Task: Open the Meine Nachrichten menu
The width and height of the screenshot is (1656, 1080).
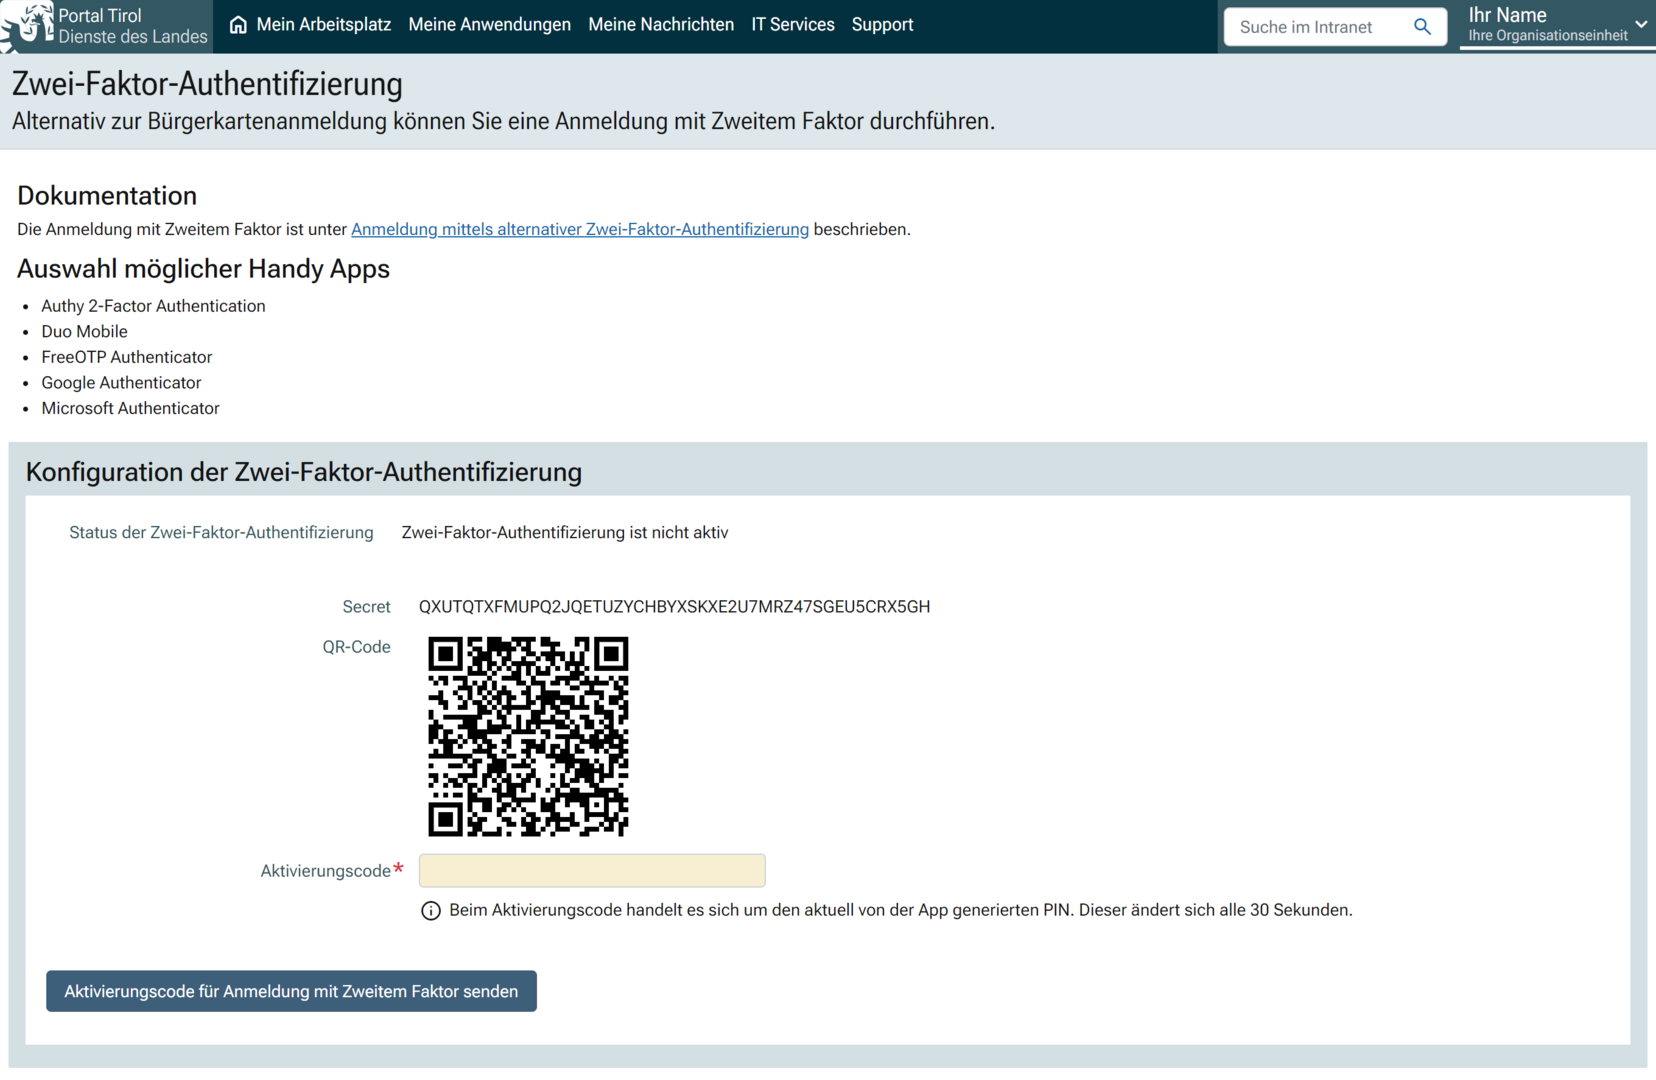Action: point(661,25)
